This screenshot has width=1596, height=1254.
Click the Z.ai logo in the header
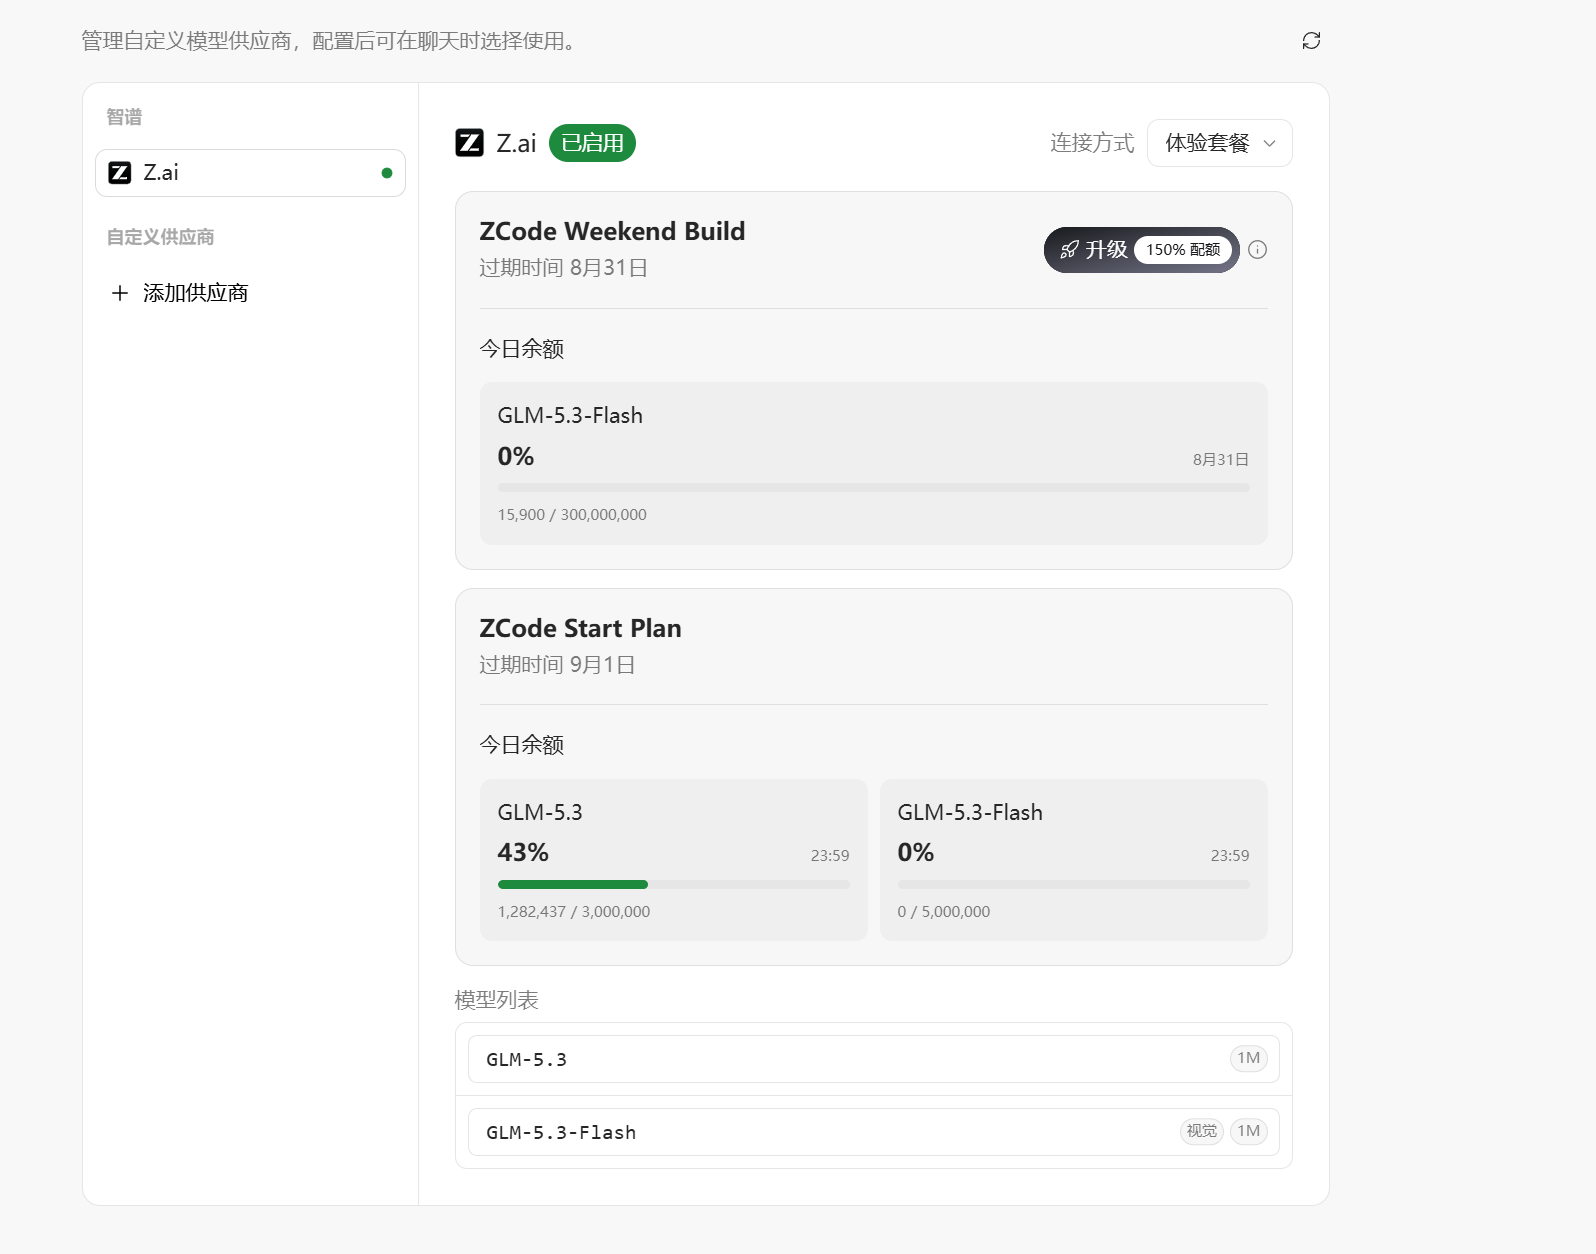tap(469, 143)
